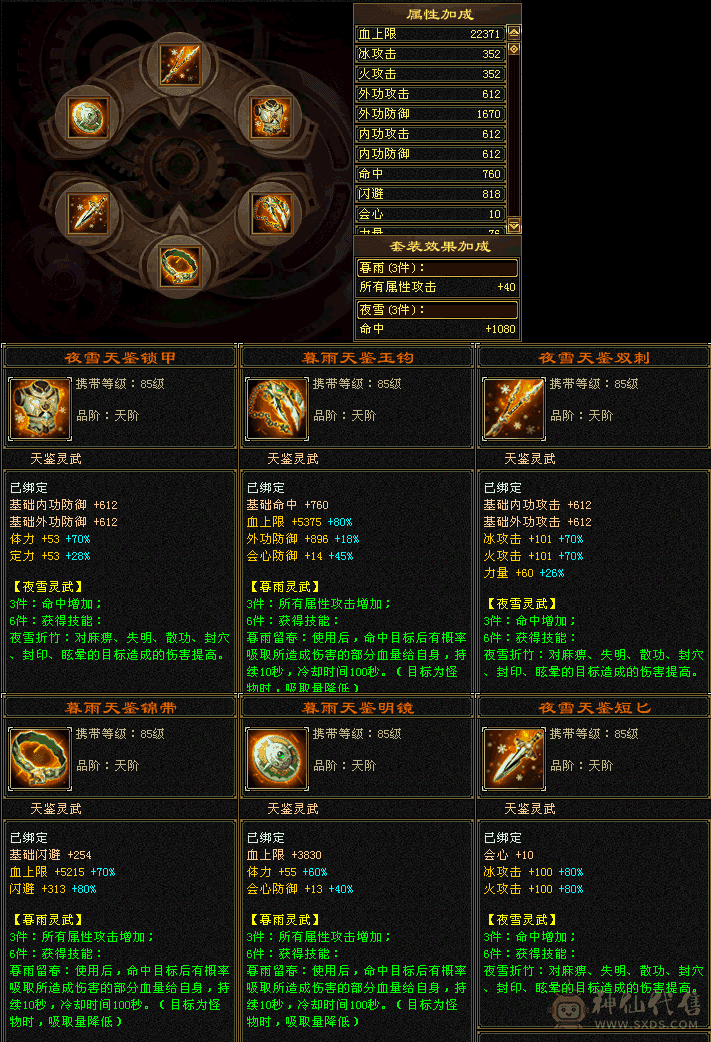Click the short dagger slot on equipment wheel
Screen dimensions: 711x1042
(88, 213)
